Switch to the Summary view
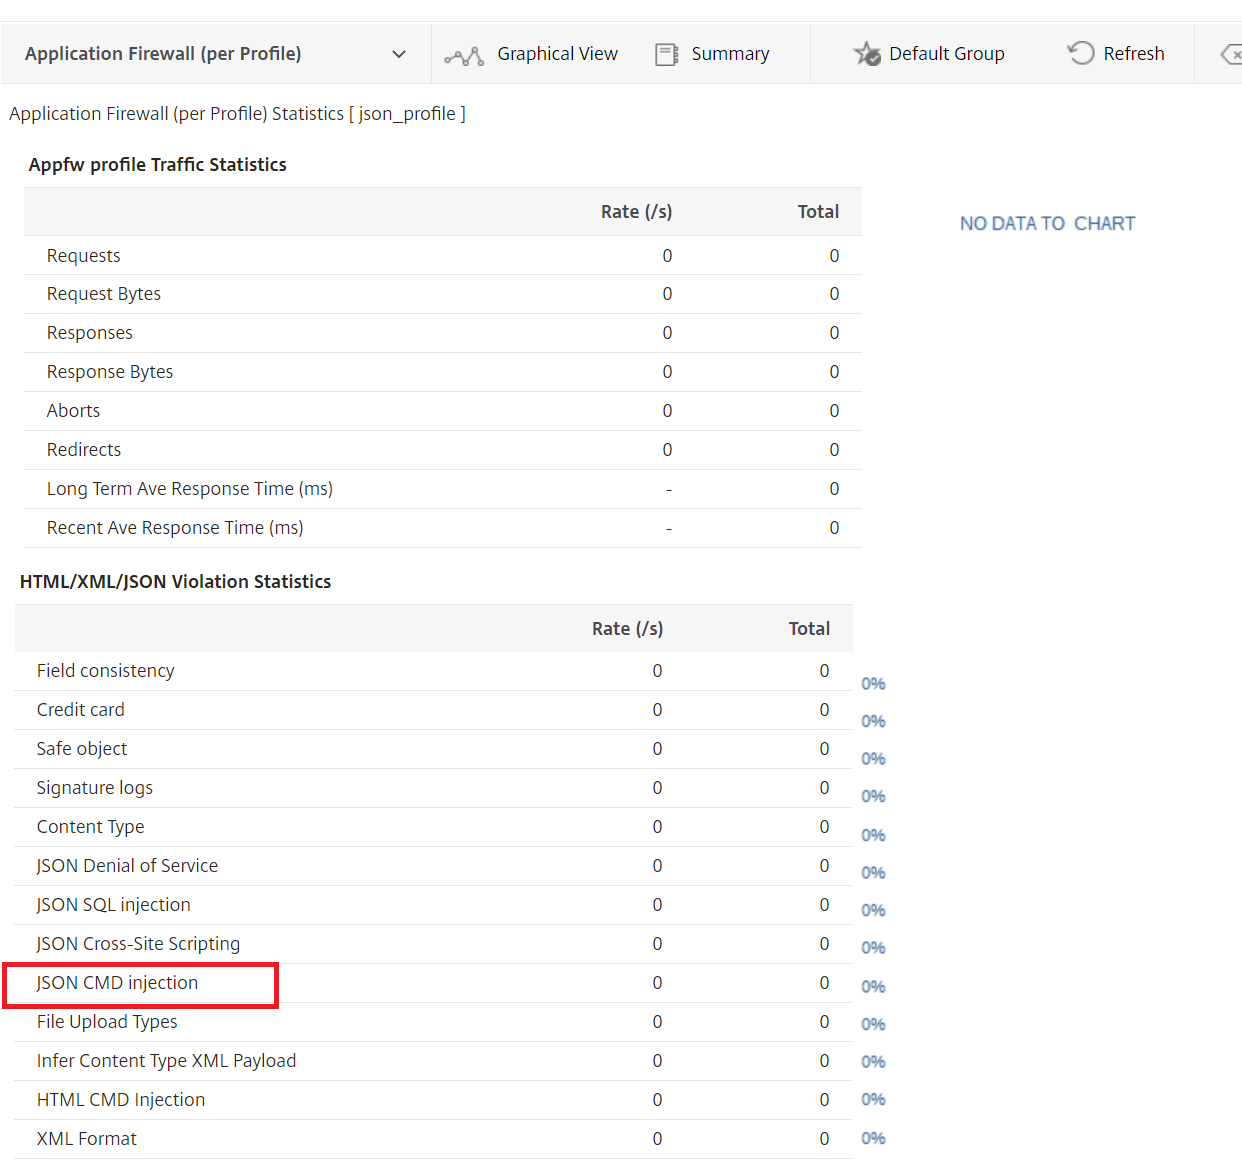The height and width of the screenshot is (1169, 1242). tap(730, 54)
